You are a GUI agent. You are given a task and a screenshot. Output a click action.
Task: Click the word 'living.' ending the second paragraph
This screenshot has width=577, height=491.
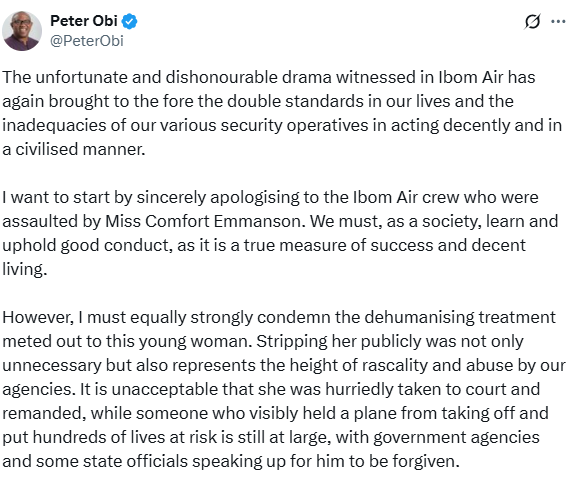coord(25,269)
